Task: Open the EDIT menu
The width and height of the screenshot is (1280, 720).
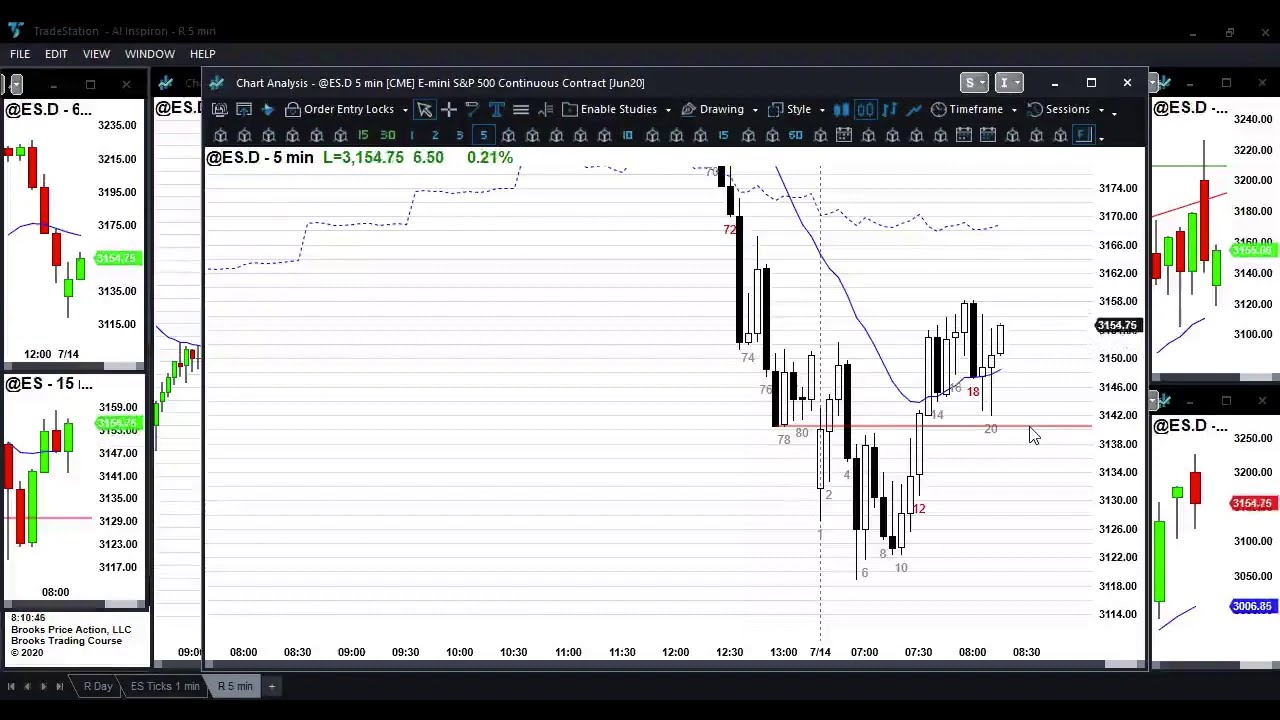Action: point(56,54)
